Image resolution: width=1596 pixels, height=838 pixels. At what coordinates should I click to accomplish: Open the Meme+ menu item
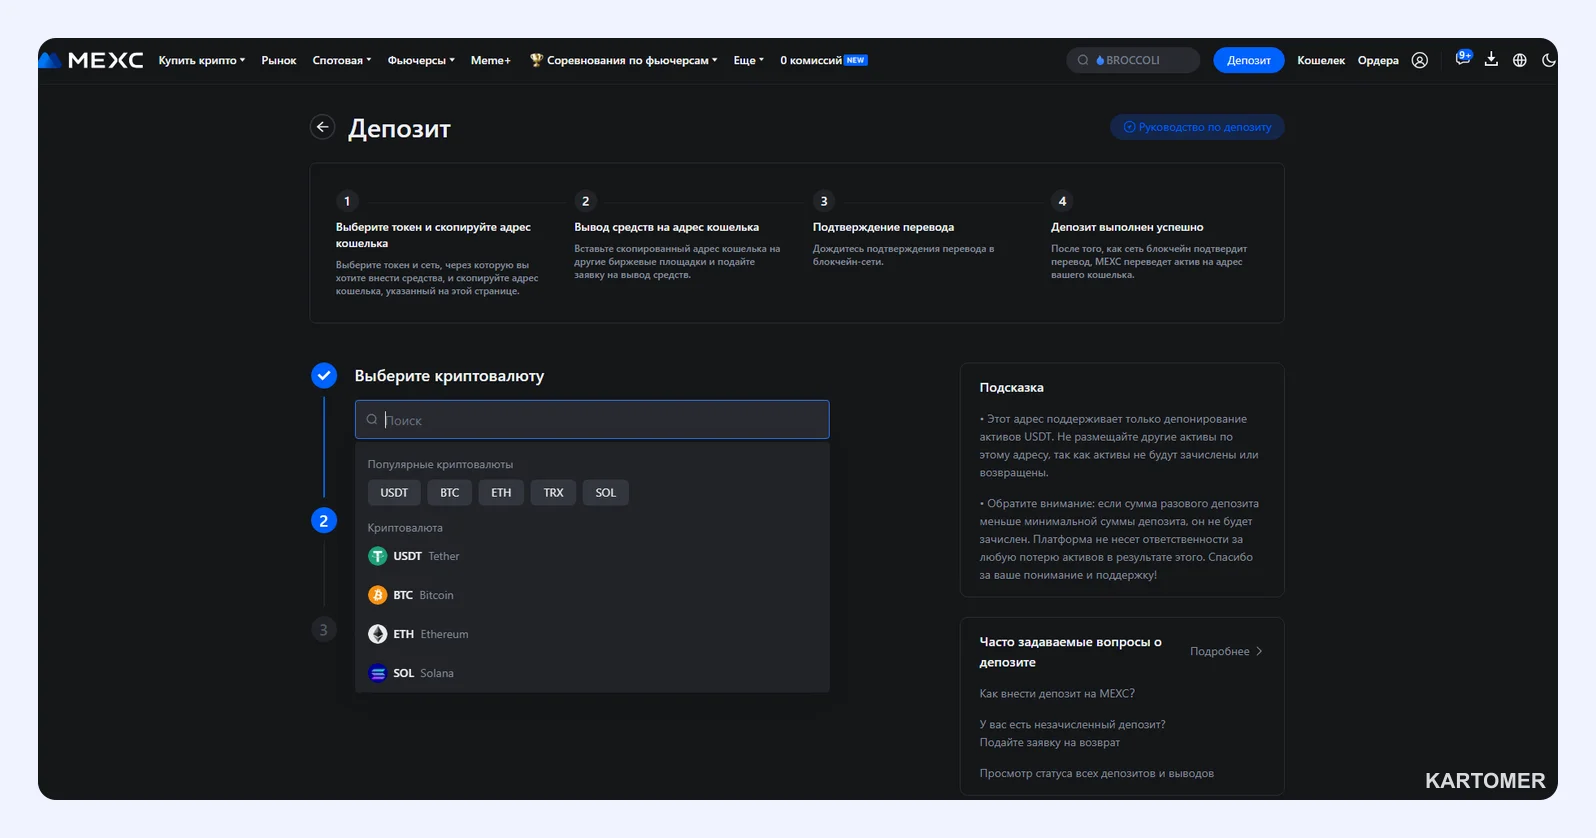pyautogui.click(x=490, y=60)
